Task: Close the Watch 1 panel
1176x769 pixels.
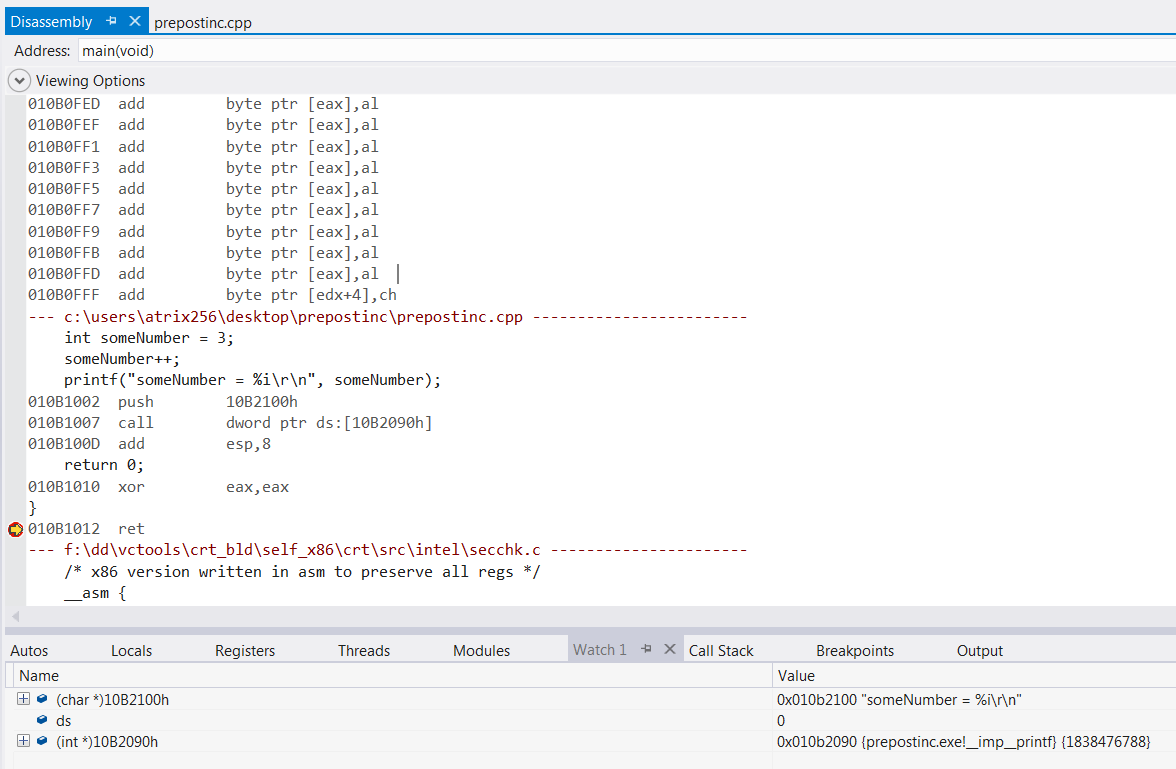Action: (669, 649)
